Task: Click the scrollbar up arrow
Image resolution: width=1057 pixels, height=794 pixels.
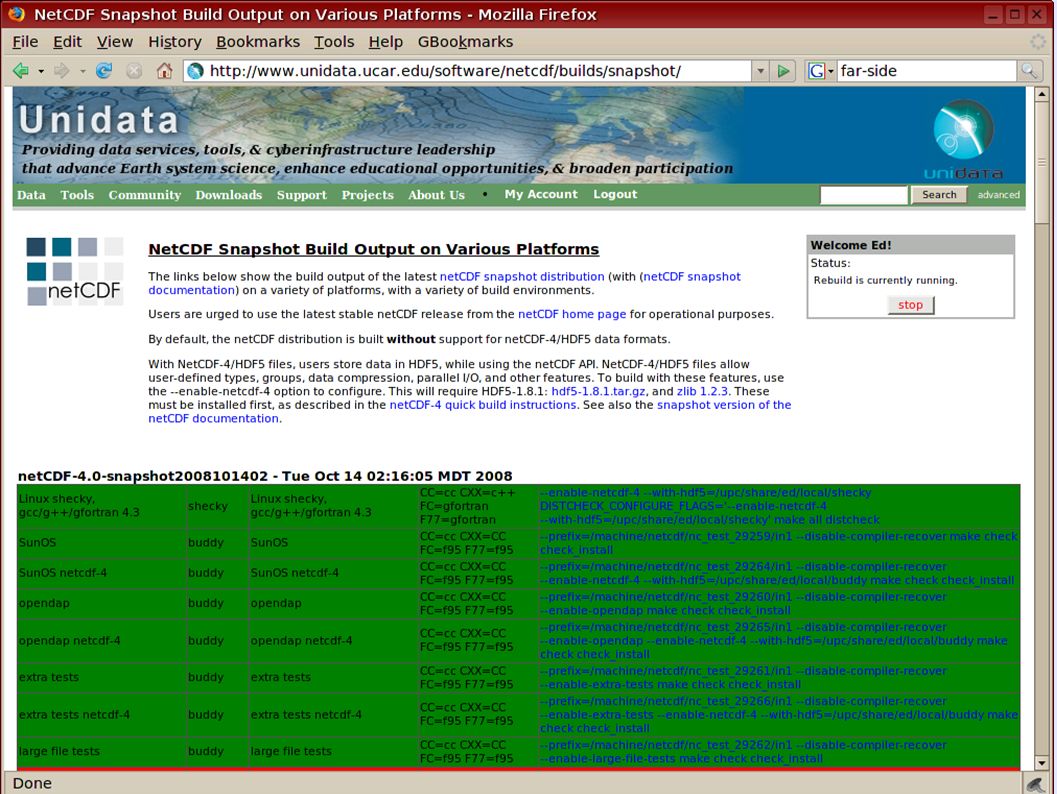Action: (x=1041, y=94)
